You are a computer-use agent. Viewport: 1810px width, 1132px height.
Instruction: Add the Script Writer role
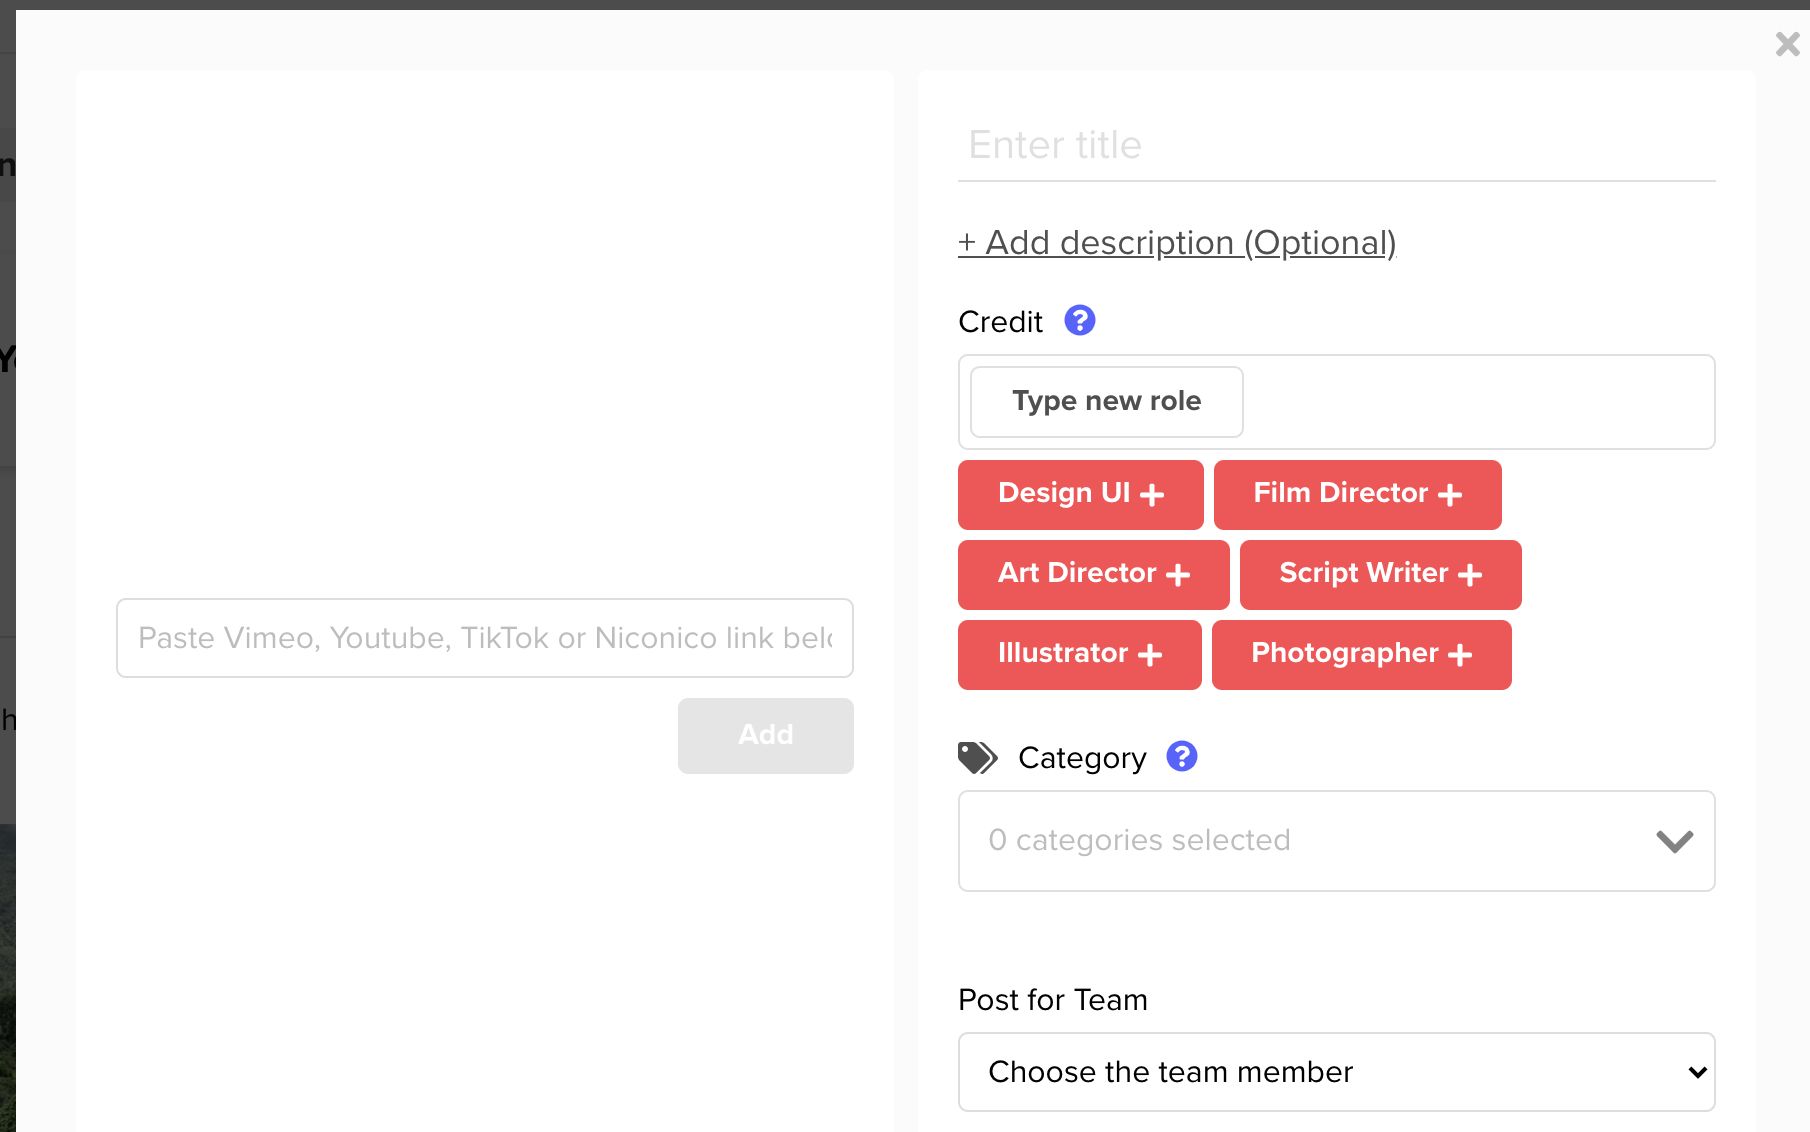click(x=1380, y=574)
